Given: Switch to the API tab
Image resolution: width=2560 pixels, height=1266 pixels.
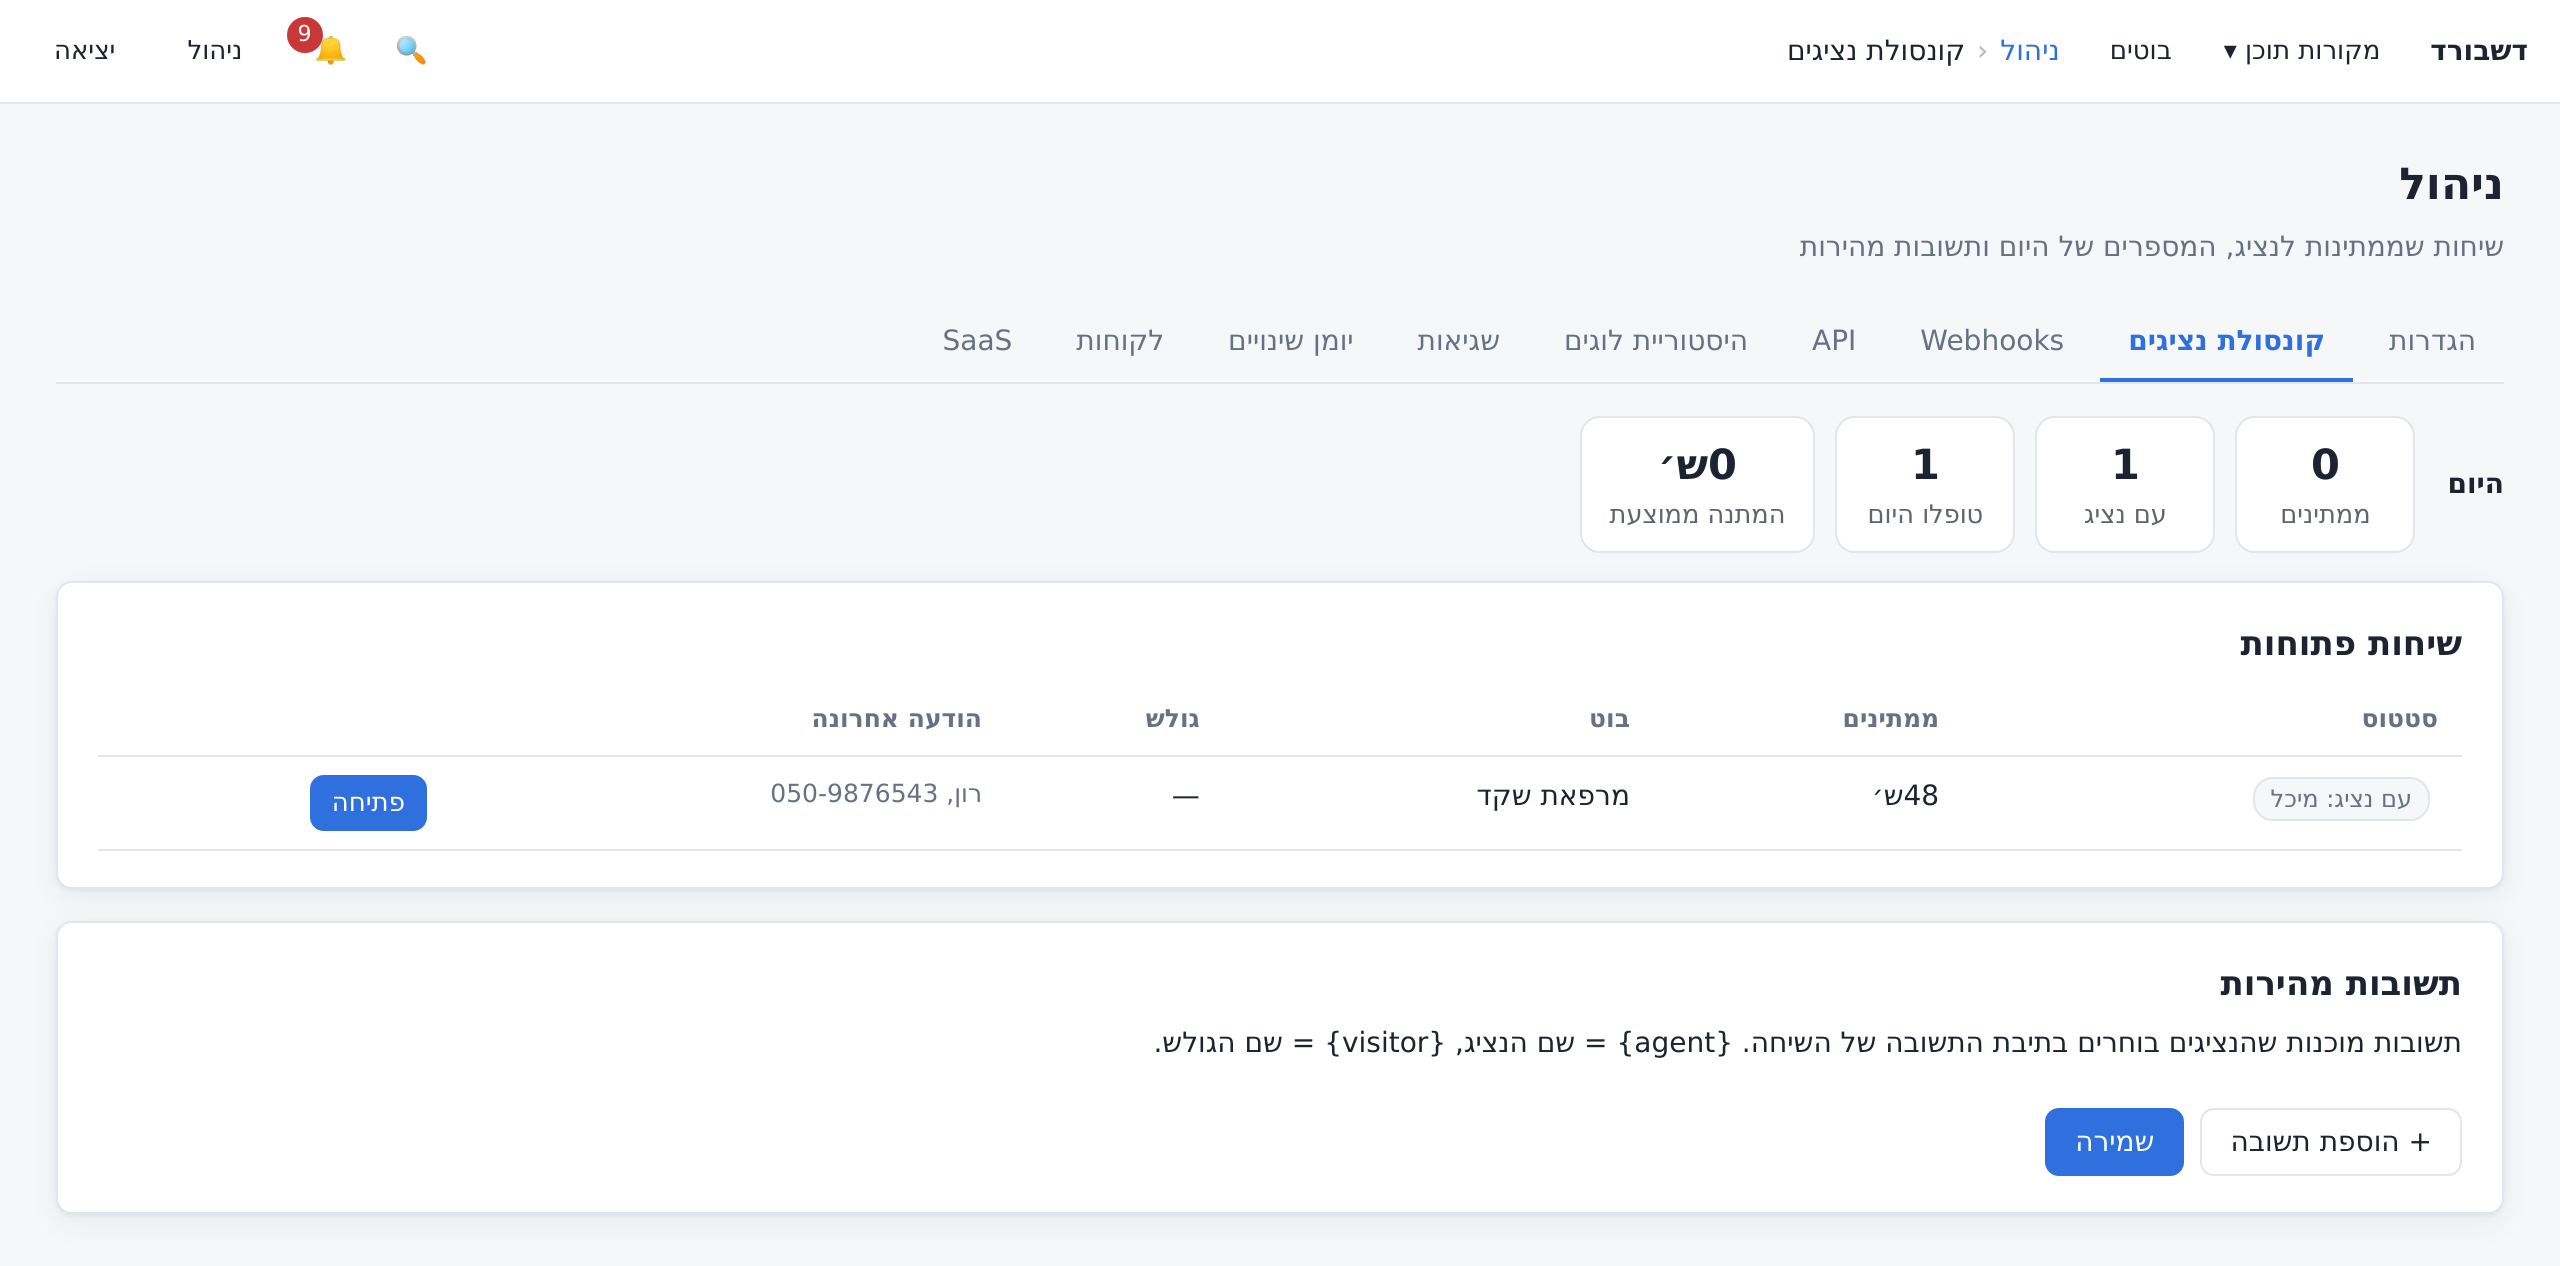Looking at the screenshot, I should (1834, 341).
